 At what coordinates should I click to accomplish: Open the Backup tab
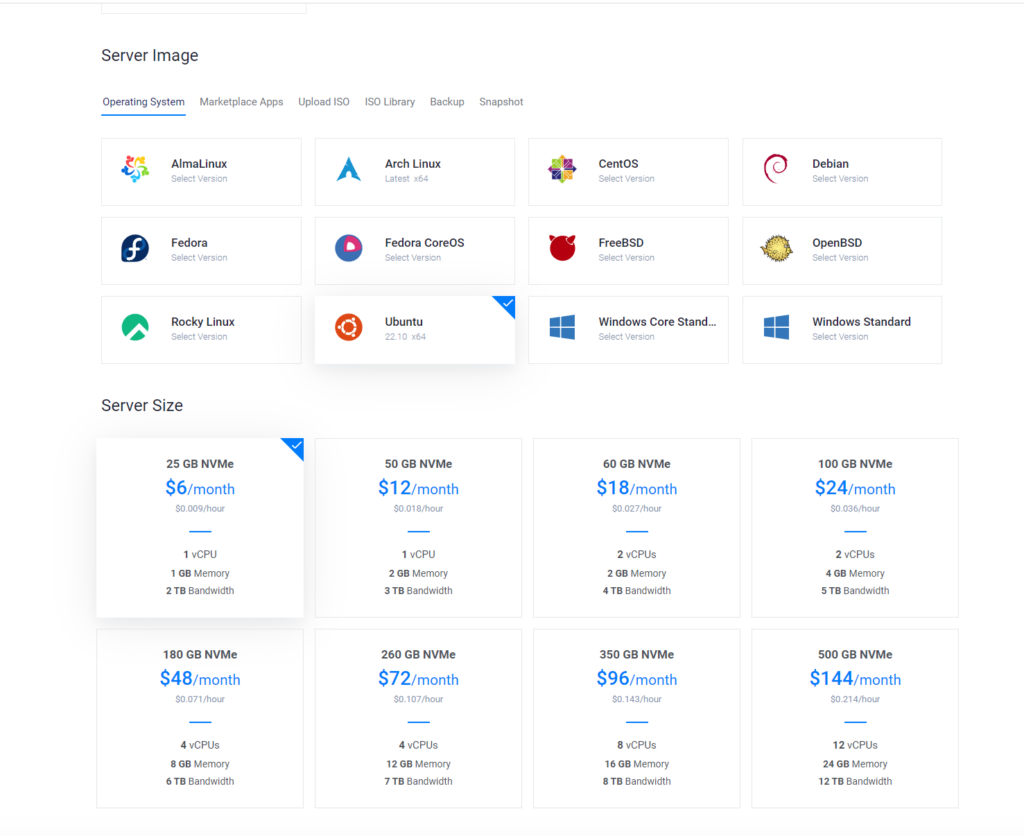coord(447,102)
